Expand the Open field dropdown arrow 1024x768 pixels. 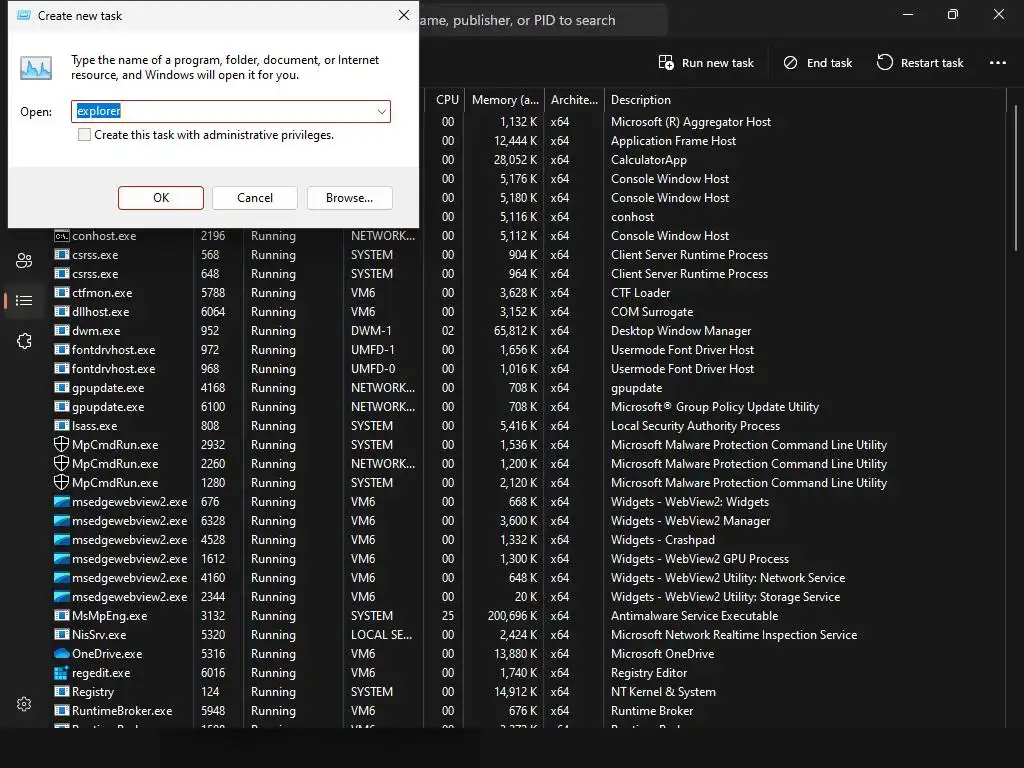click(x=381, y=112)
